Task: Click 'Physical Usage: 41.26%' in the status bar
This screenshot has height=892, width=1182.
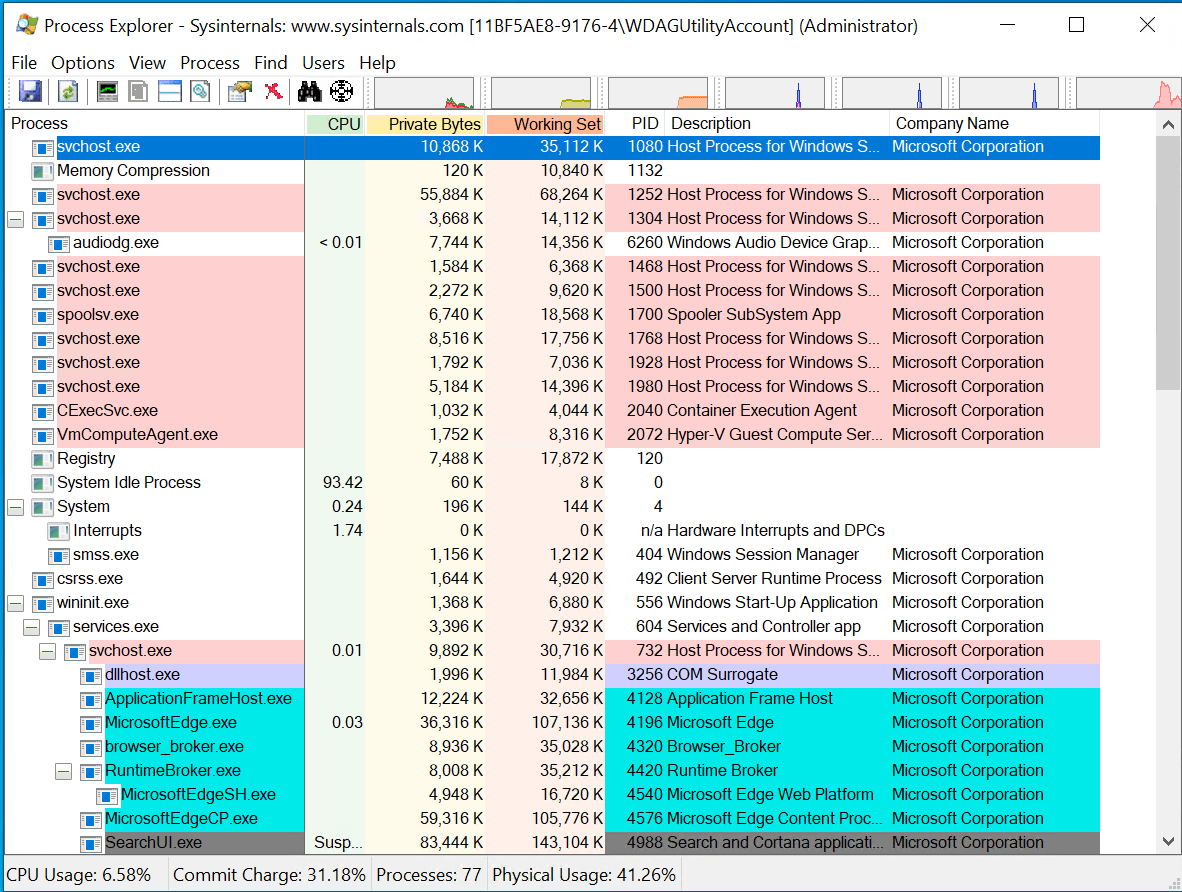Action: click(583, 875)
